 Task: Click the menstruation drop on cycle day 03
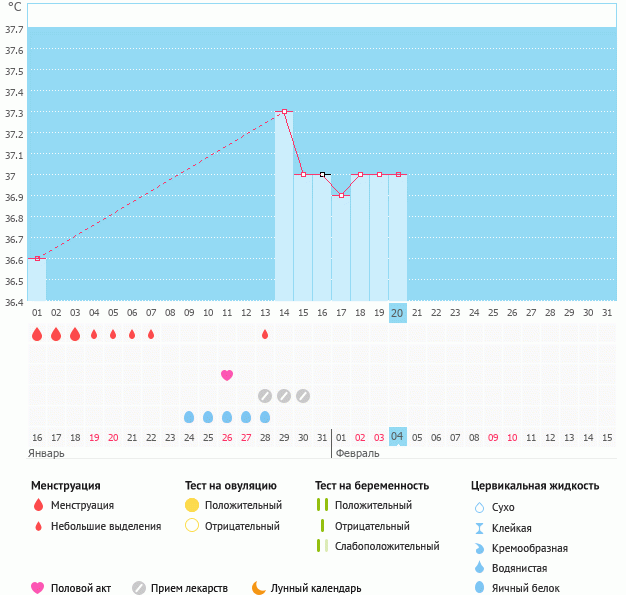click(x=75, y=334)
